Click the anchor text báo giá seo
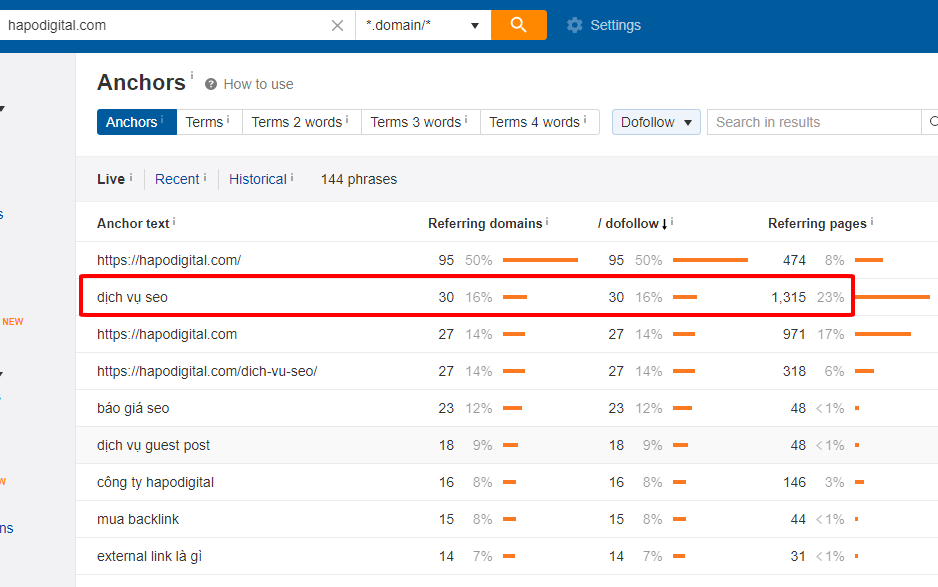This screenshot has width=938, height=587. [x=133, y=408]
